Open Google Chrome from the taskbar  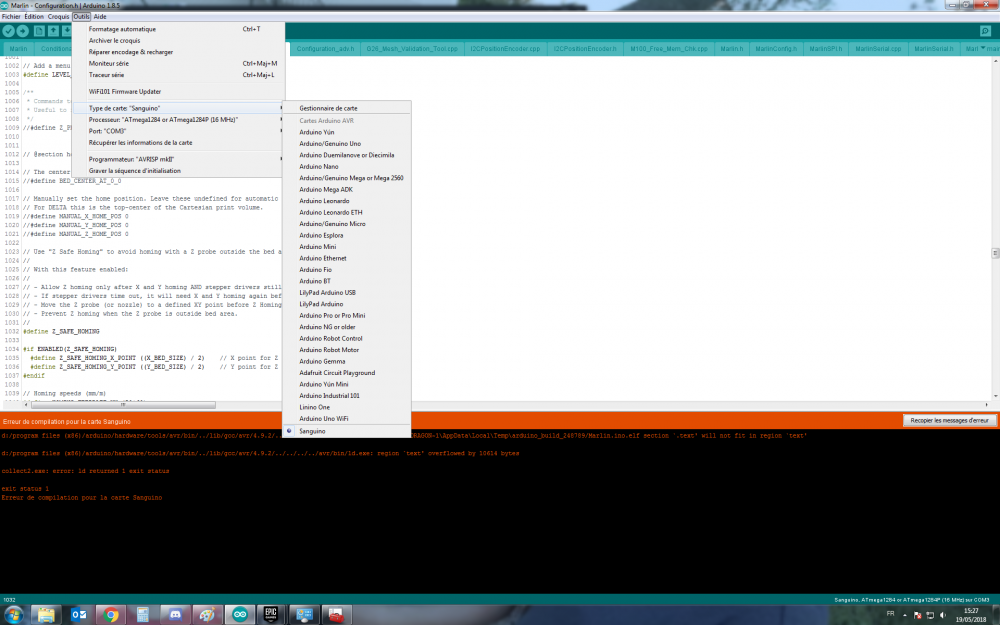(x=111, y=615)
